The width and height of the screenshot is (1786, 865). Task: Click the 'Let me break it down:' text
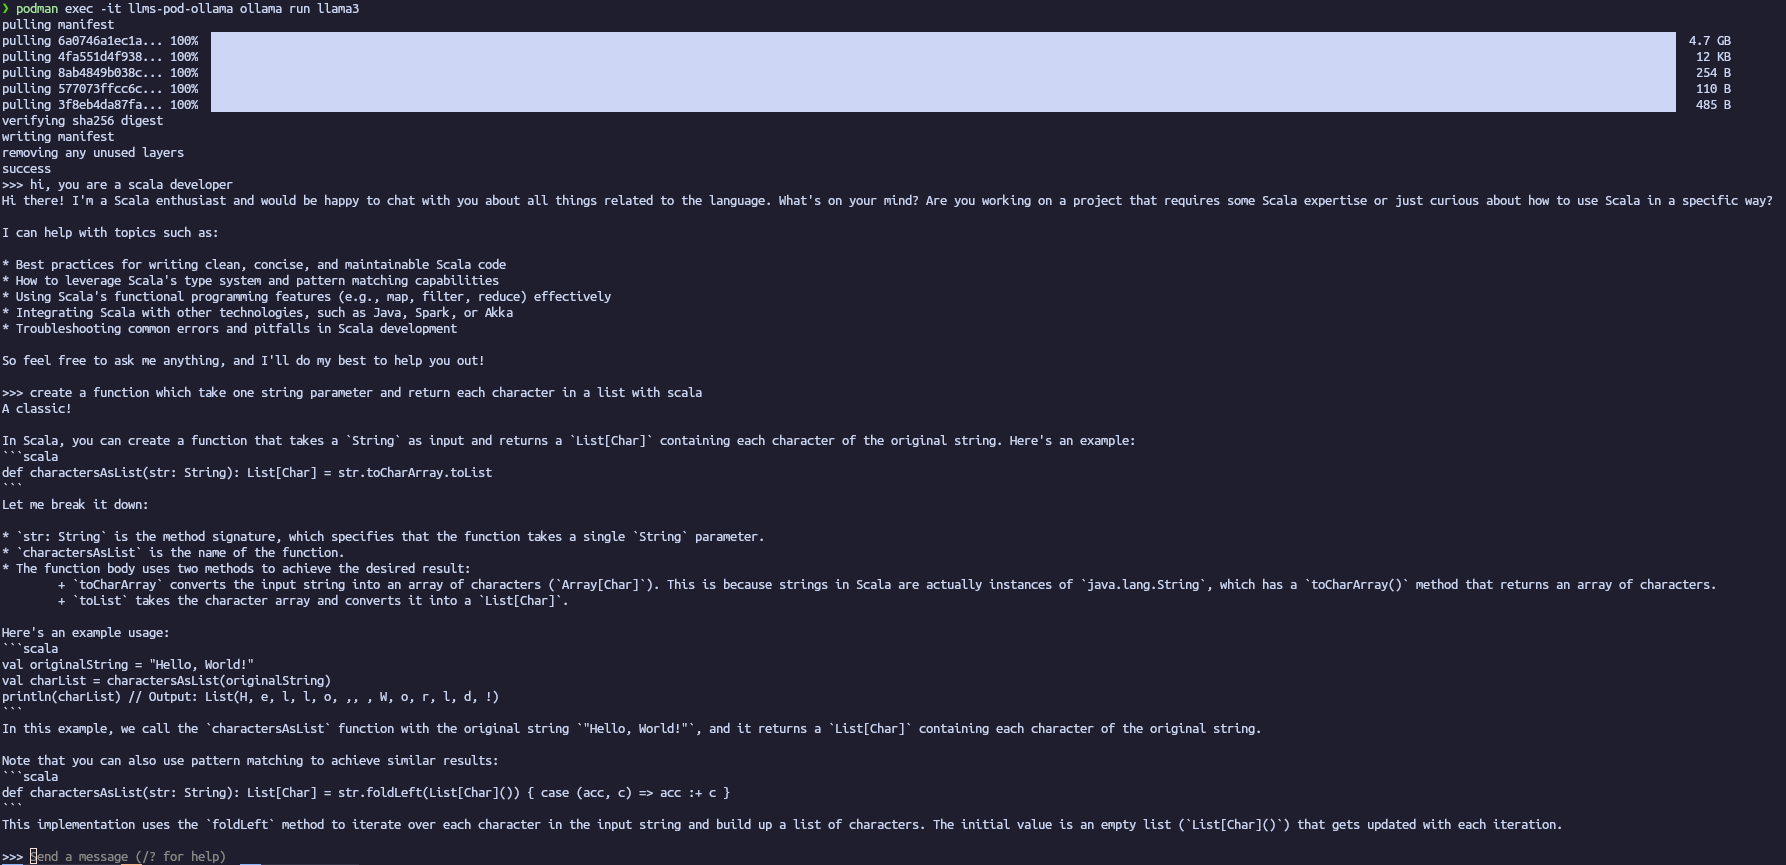(x=75, y=505)
